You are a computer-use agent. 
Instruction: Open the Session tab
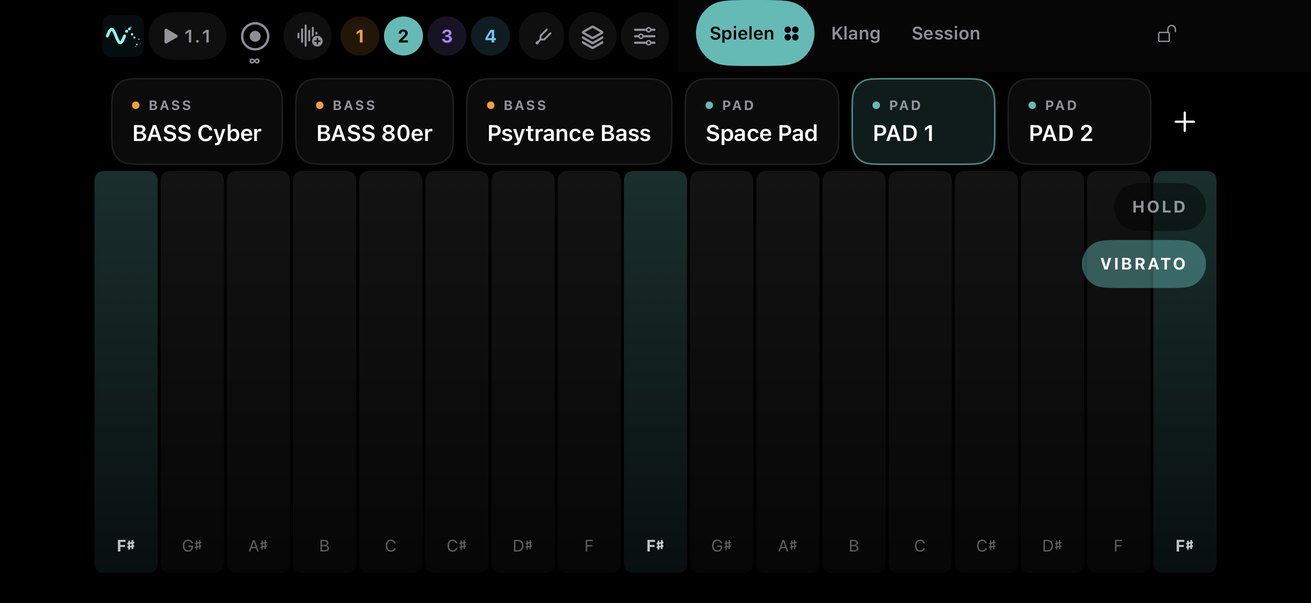point(946,33)
